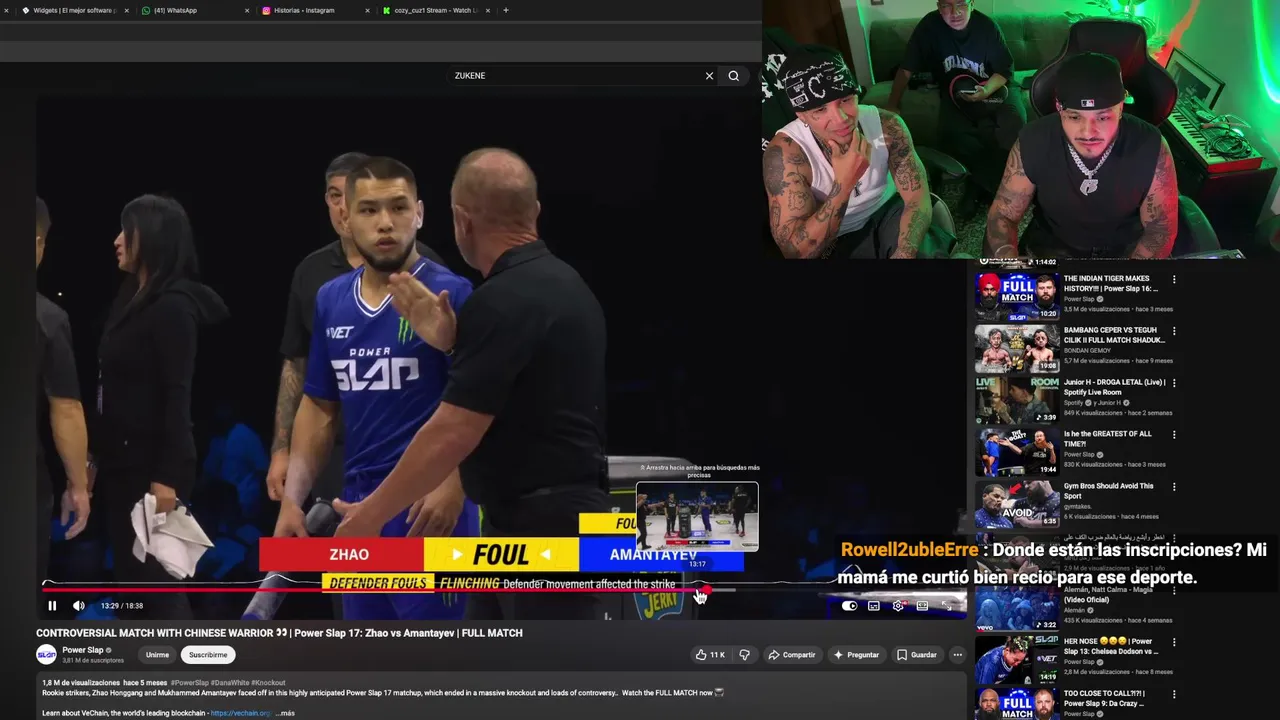Open Junior H DROGA LETAL thumbnail
The width and height of the screenshot is (1280, 720).
(1017, 400)
